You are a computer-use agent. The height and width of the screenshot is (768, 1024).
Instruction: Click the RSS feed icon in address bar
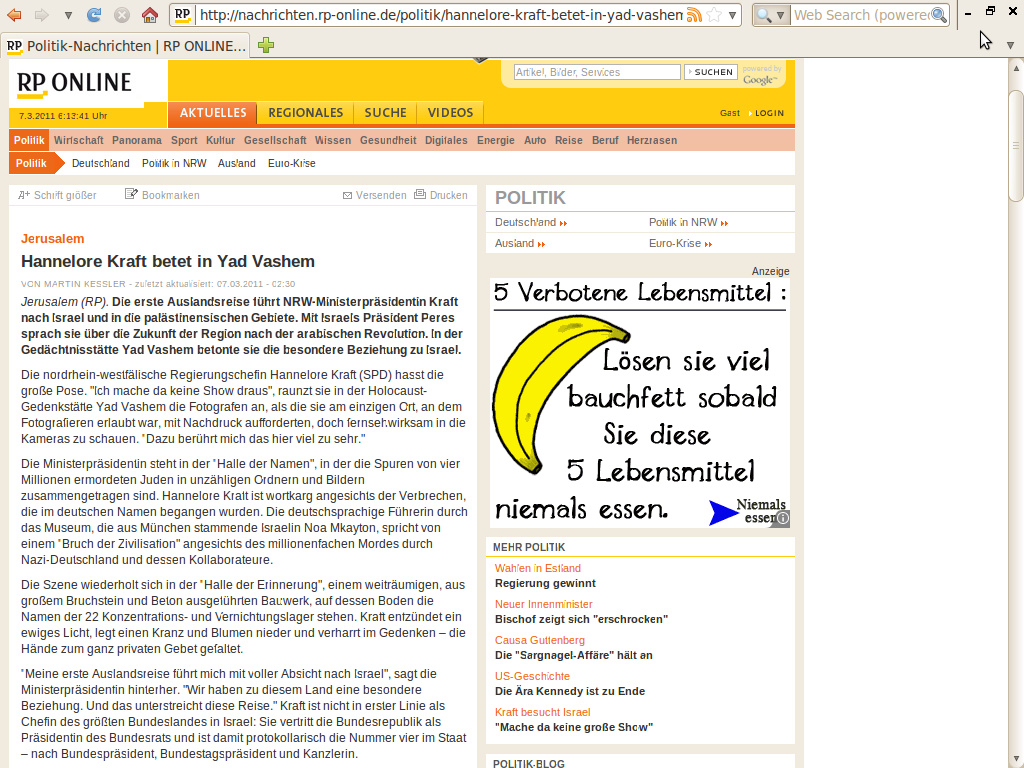point(694,15)
